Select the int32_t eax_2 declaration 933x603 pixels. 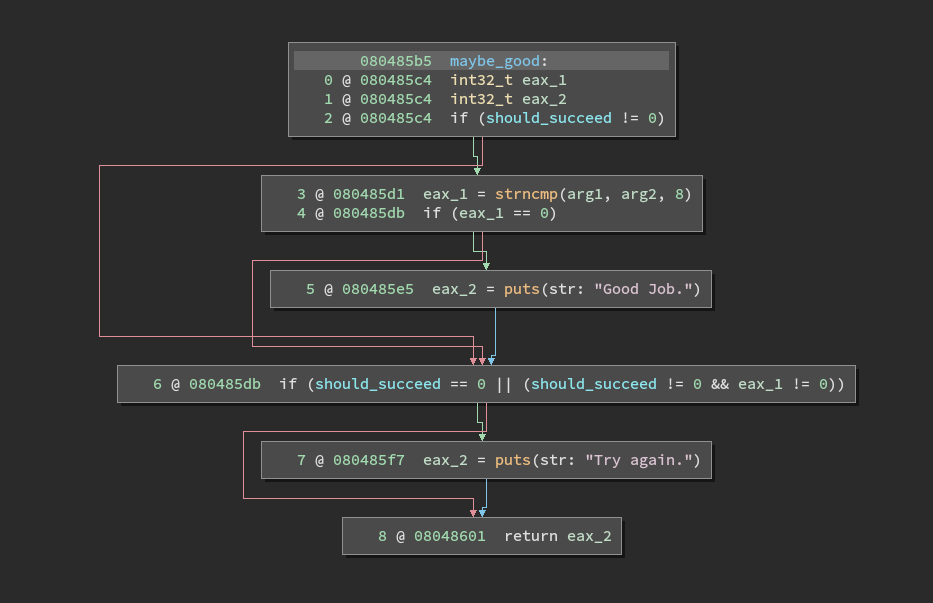pyautogui.click(x=508, y=99)
